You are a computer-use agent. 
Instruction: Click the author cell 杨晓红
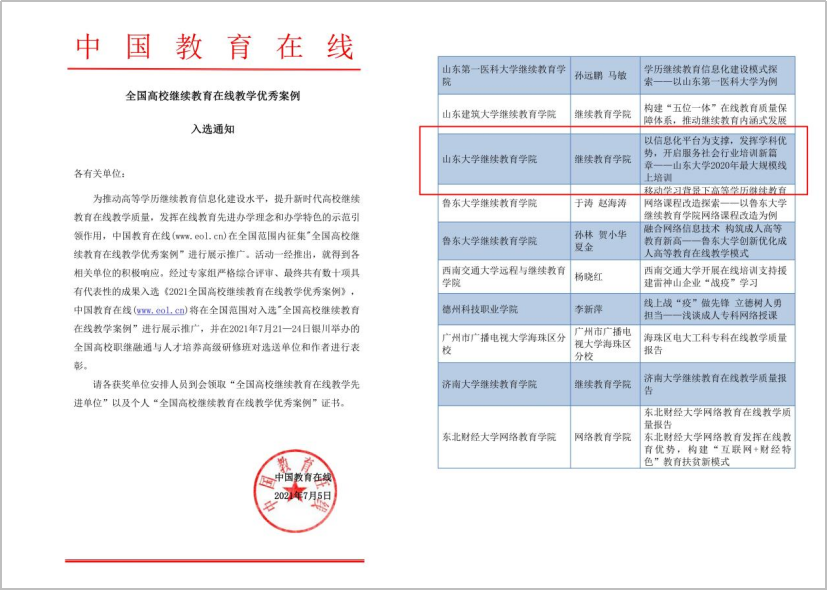pyautogui.click(x=605, y=276)
